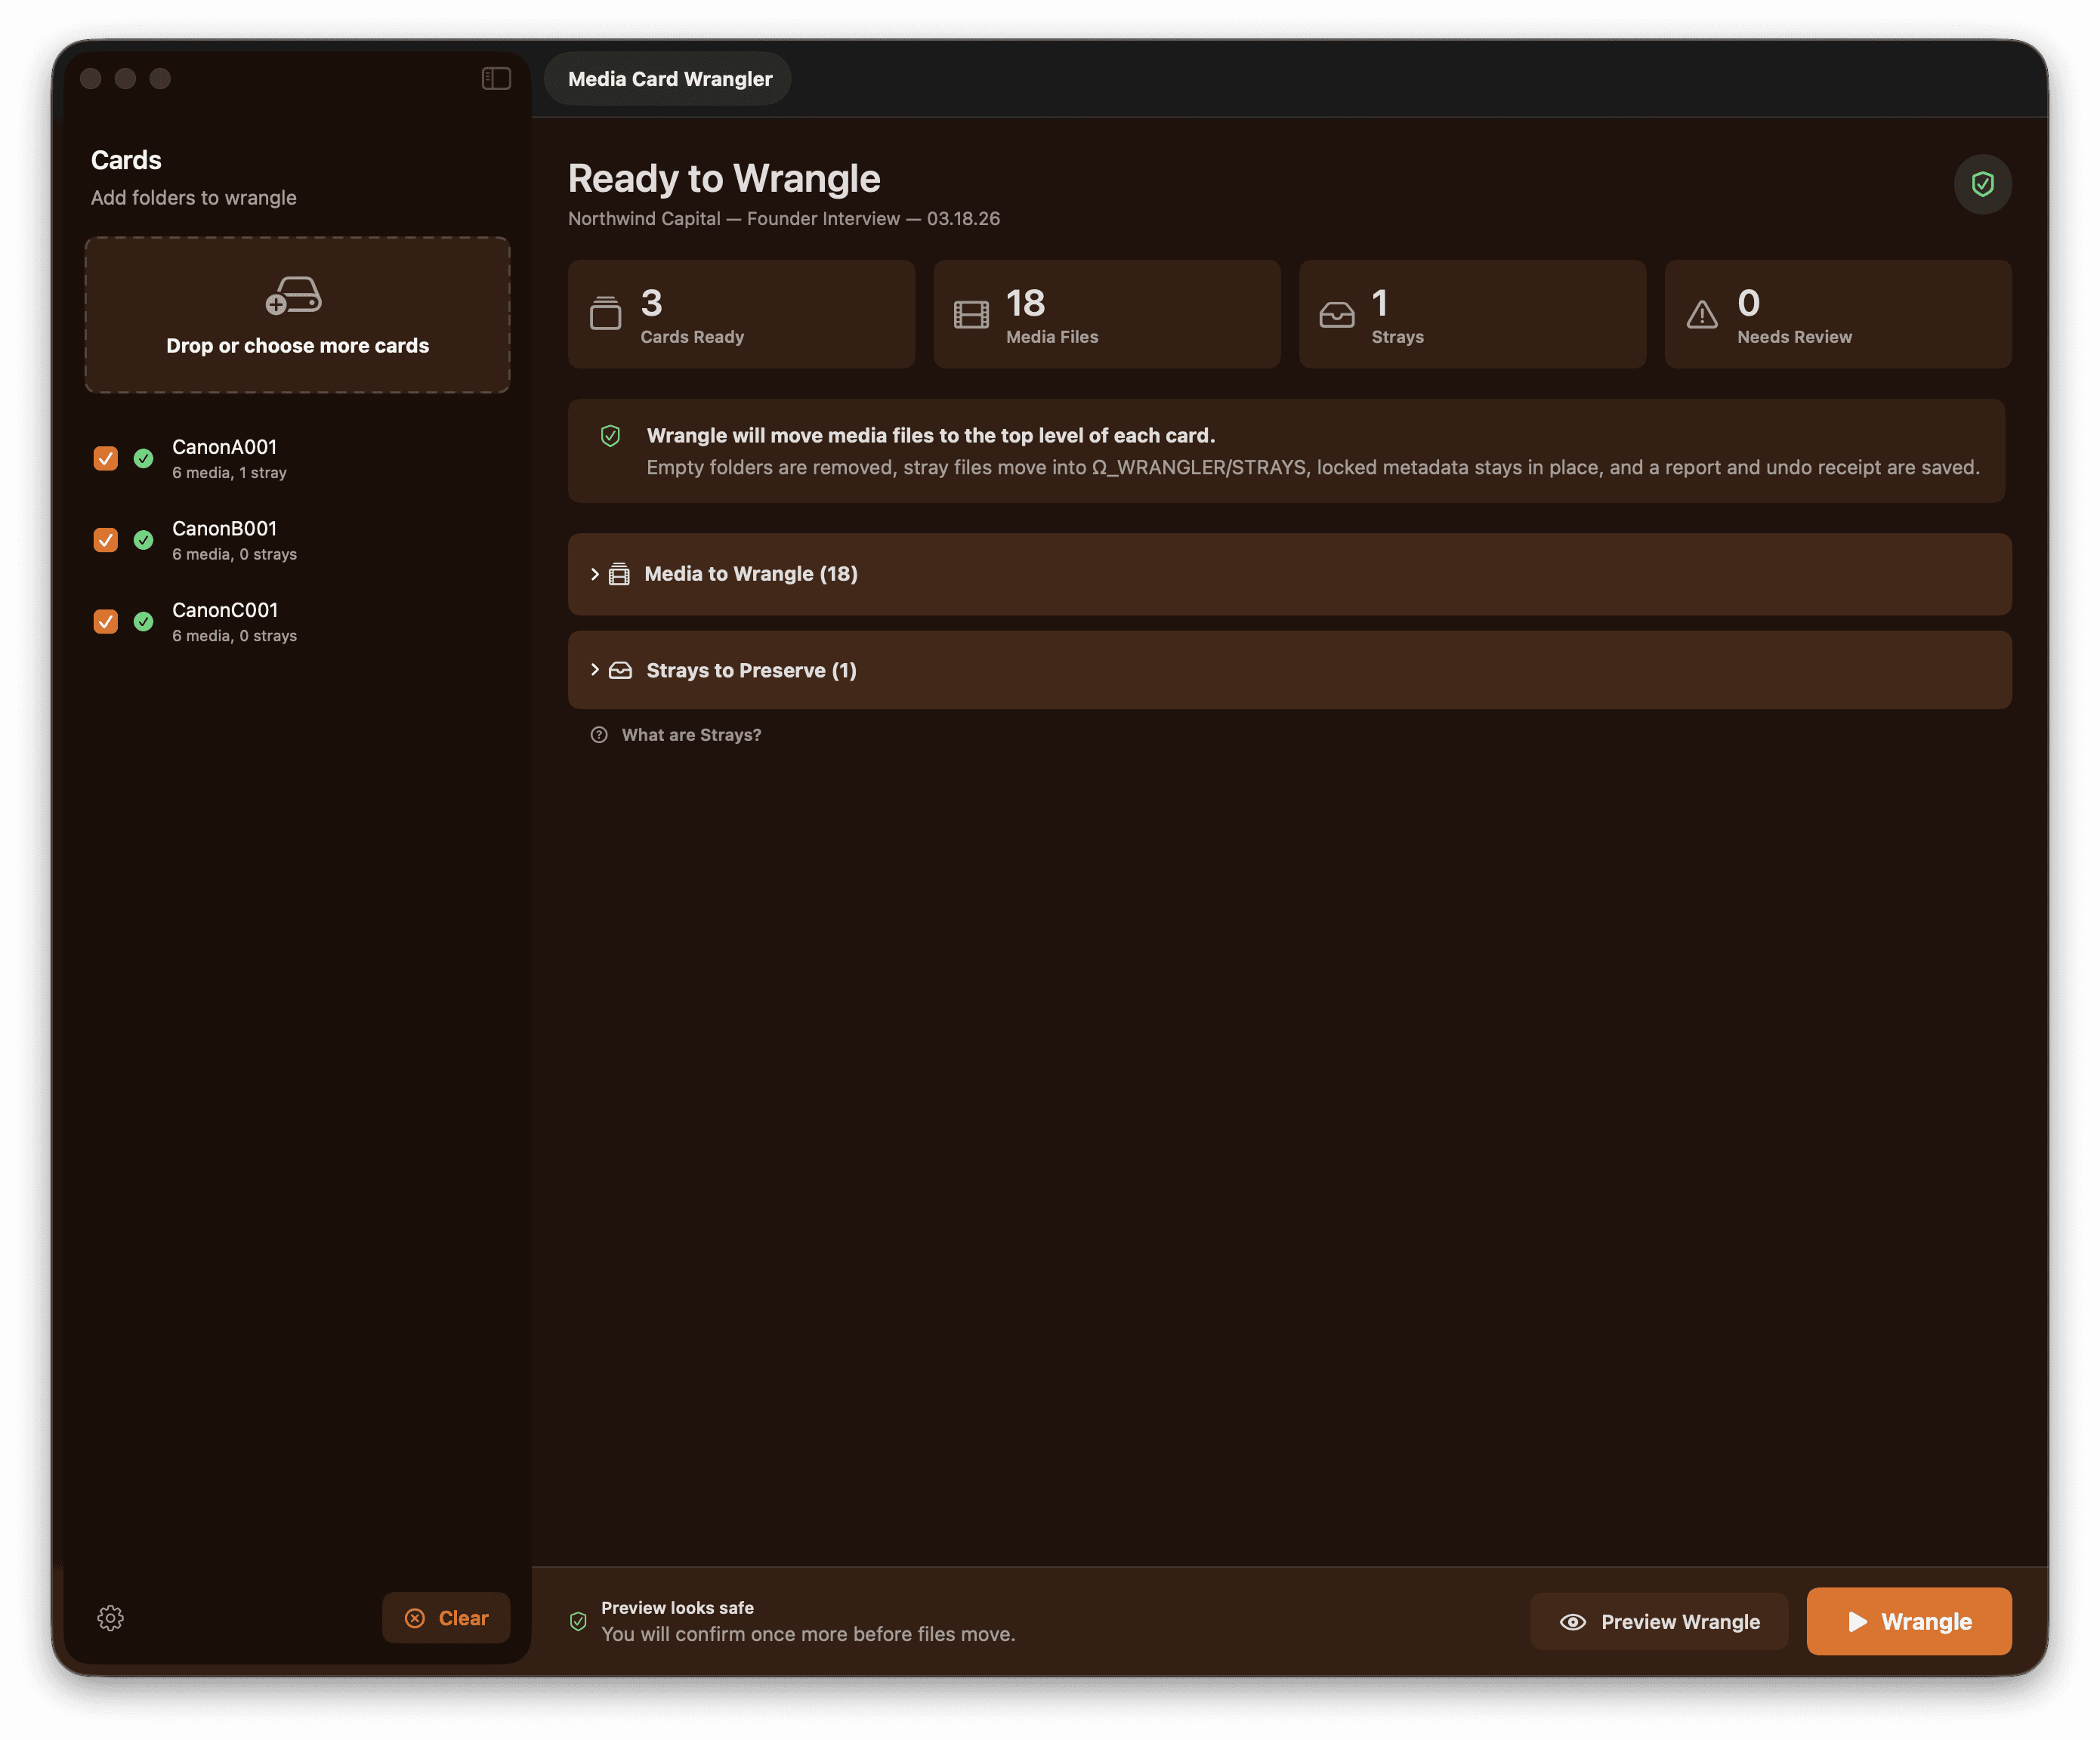Toggle the sidebar panel icon
Image resolution: width=2100 pixels, height=1740 pixels.
pyautogui.click(x=496, y=78)
